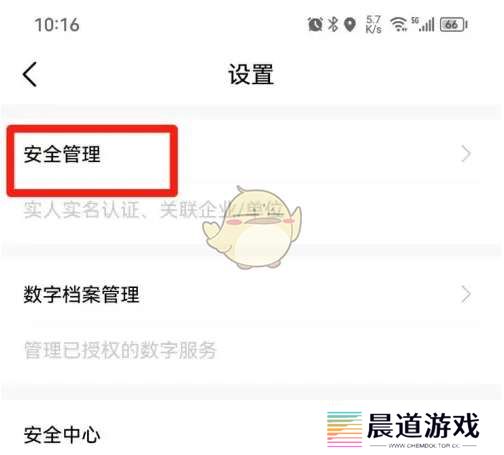Expand 数字档案管理 via right chevron
Image resolution: width=504 pixels, height=455 pixels.
[466, 295]
